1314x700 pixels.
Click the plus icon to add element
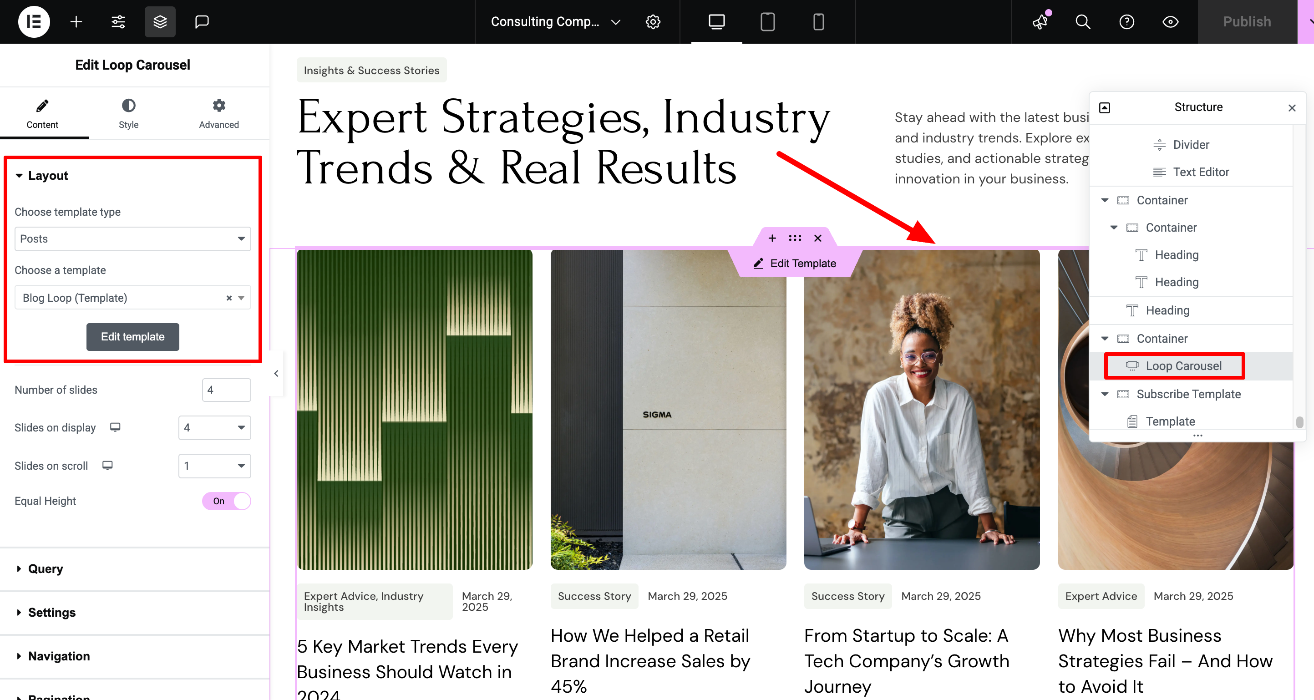point(76,21)
